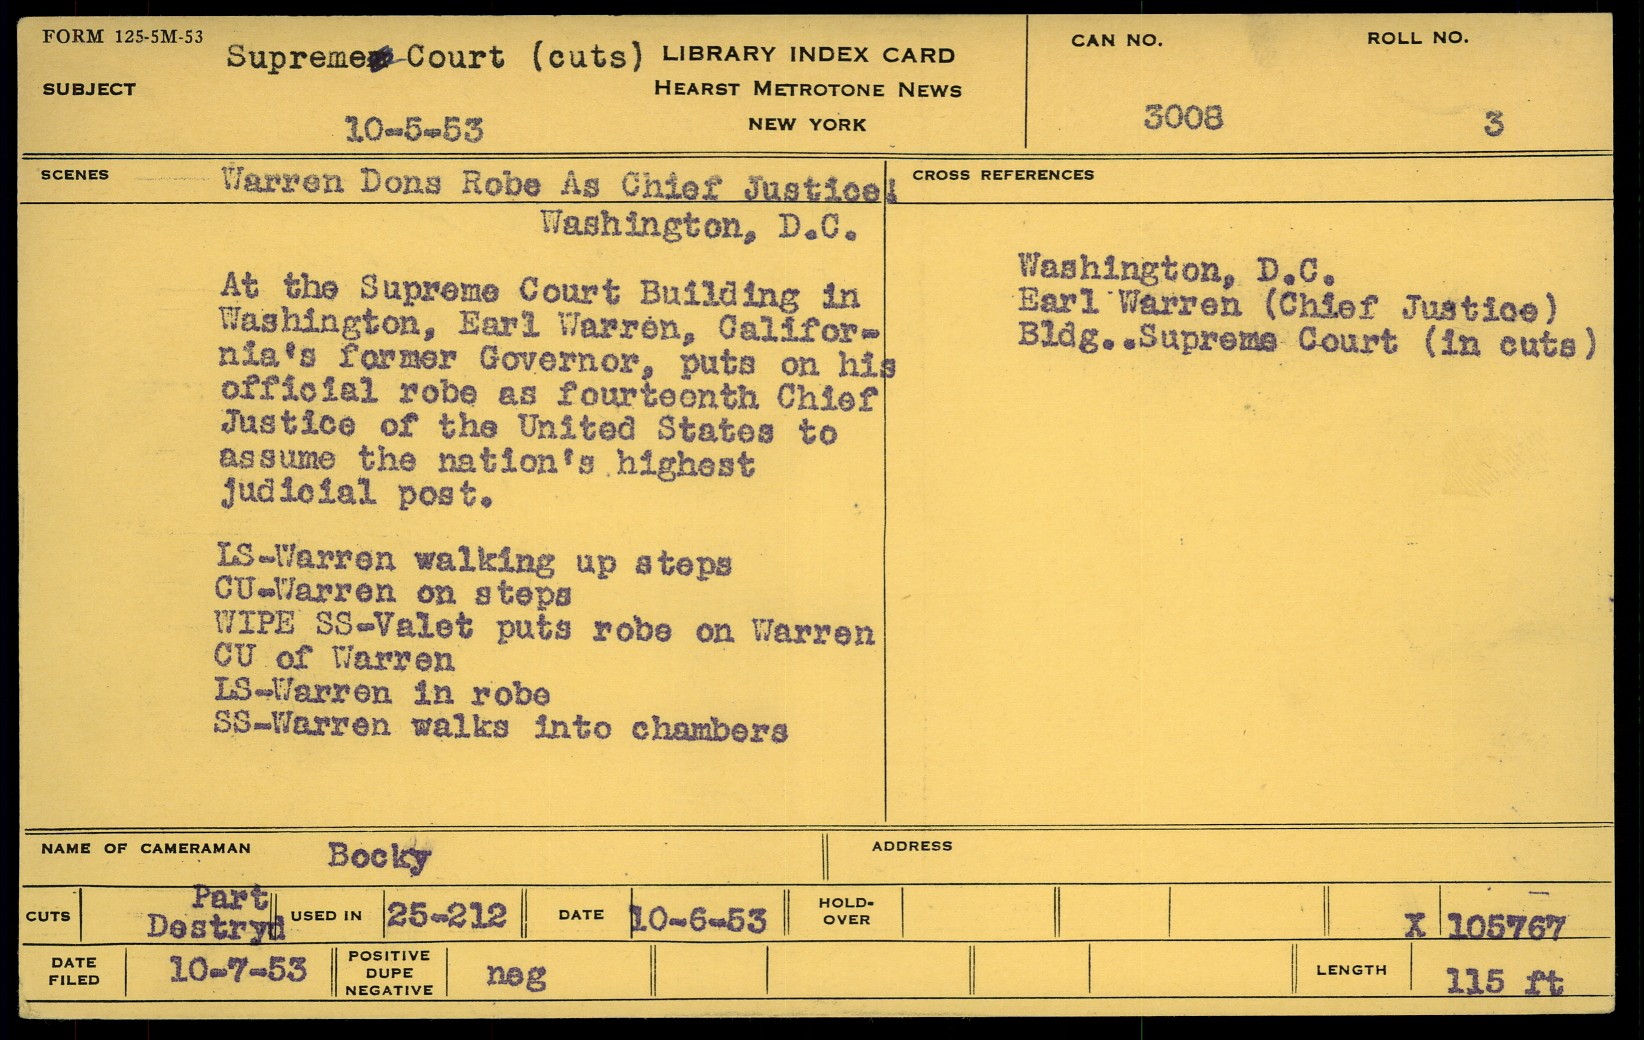
Task: Select the used-in value "25-212"
Action: point(447,916)
